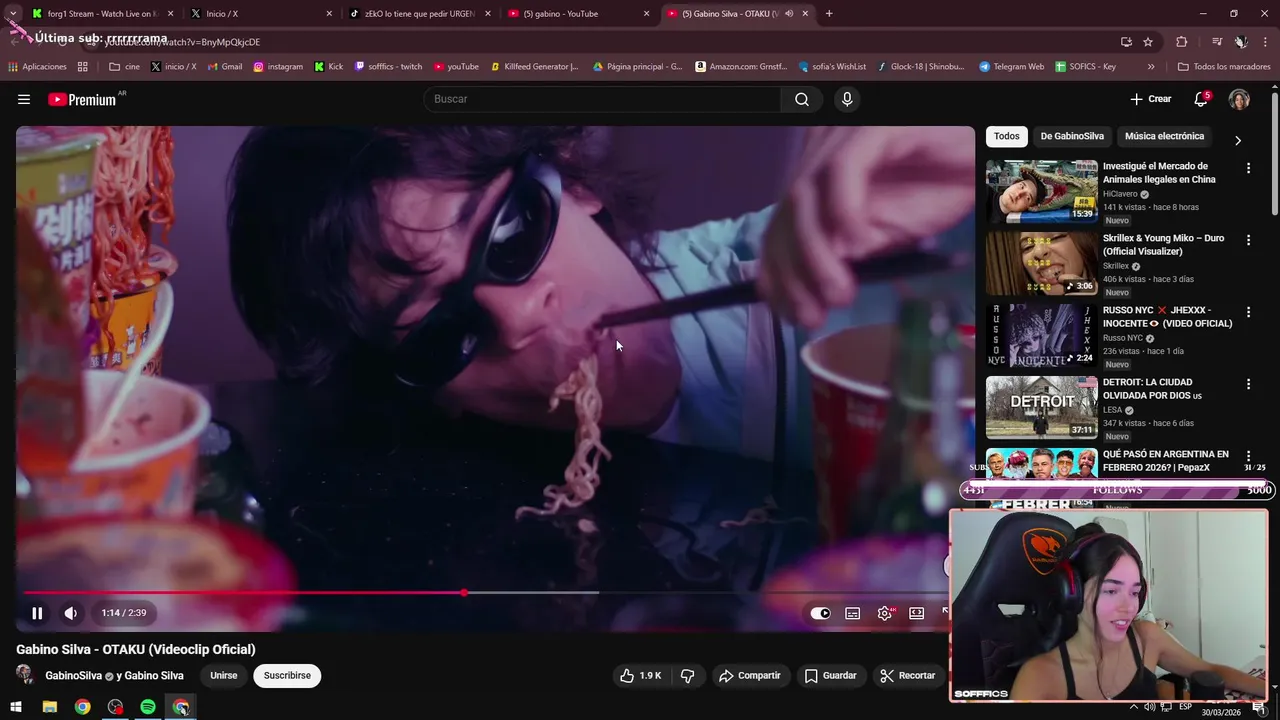This screenshot has height=720, width=1280.
Task: Save the video with Guardar
Action: pos(830,676)
